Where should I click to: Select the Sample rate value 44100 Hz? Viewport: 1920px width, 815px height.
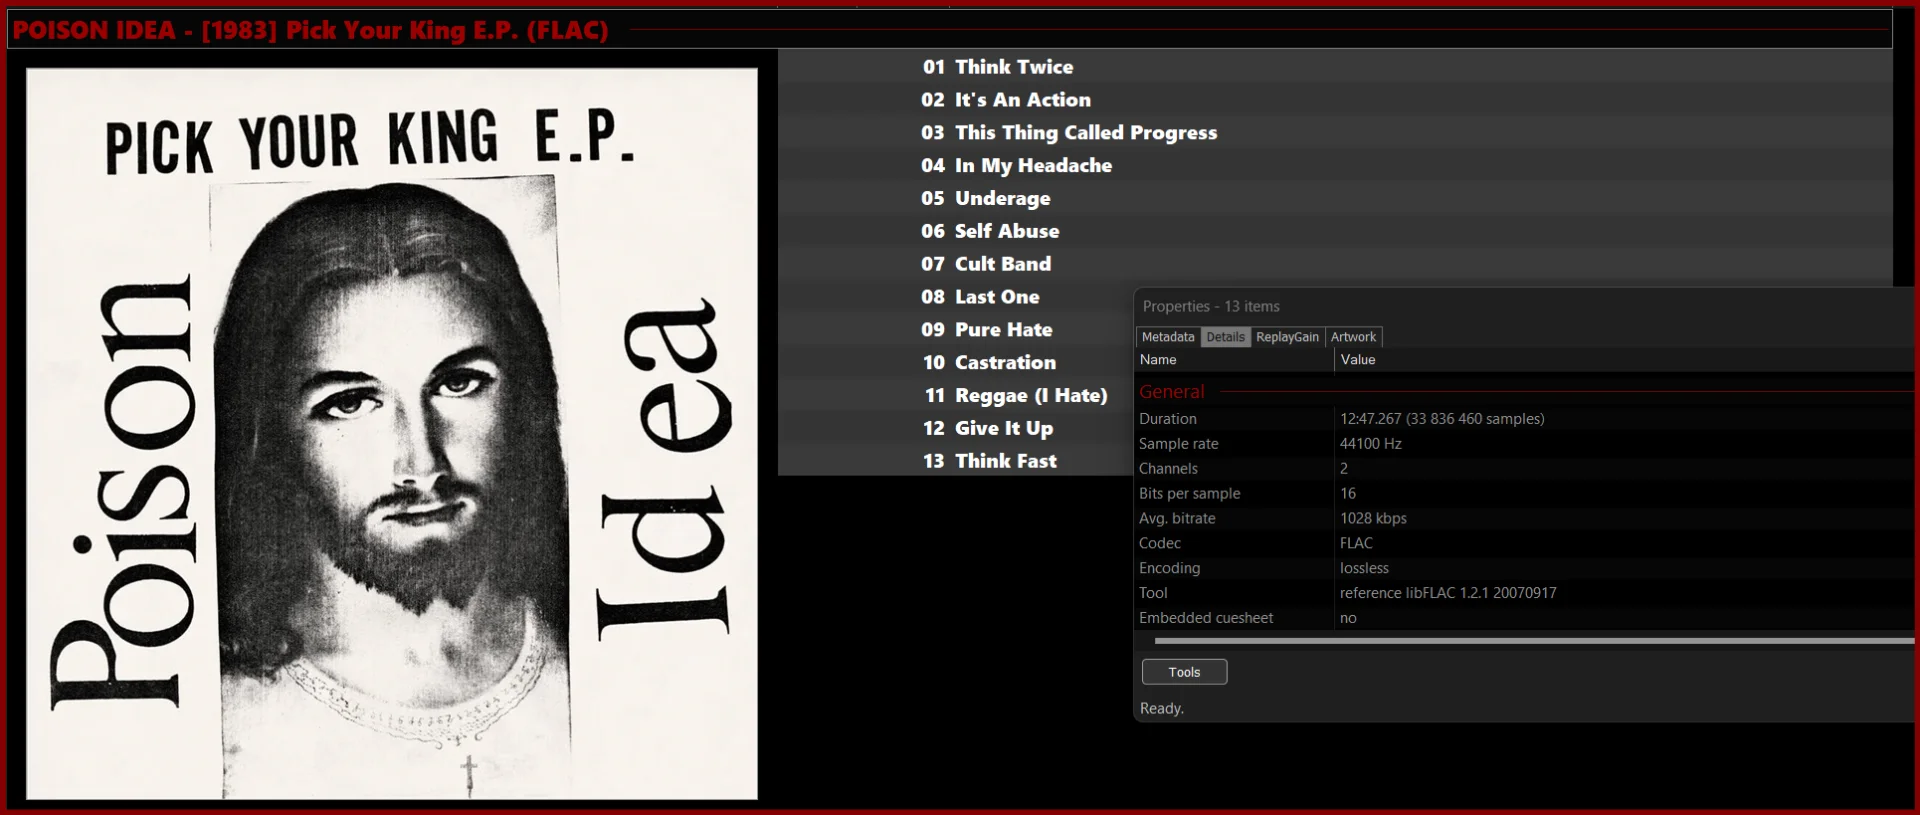tap(1371, 444)
